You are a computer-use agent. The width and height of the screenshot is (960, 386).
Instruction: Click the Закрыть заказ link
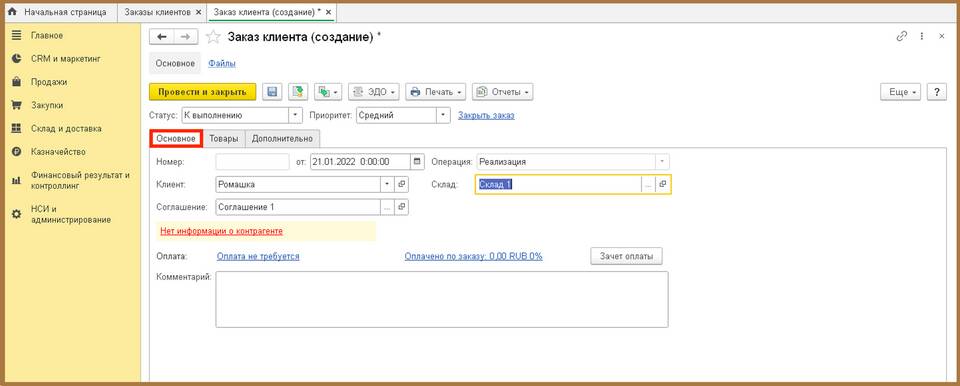(x=486, y=115)
